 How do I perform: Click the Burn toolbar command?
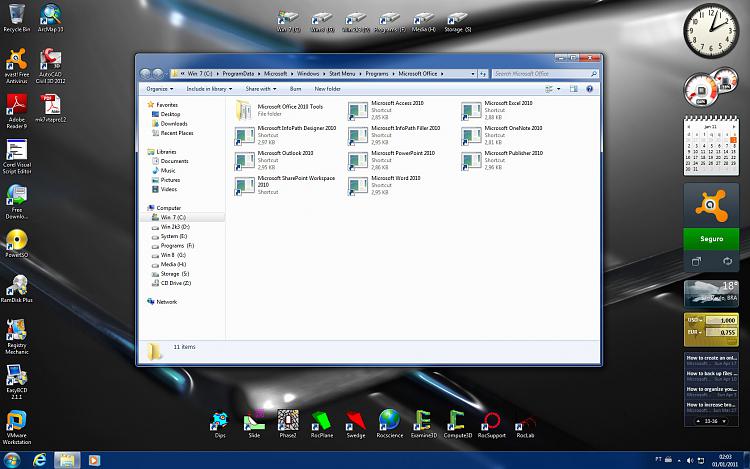coord(295,89)
